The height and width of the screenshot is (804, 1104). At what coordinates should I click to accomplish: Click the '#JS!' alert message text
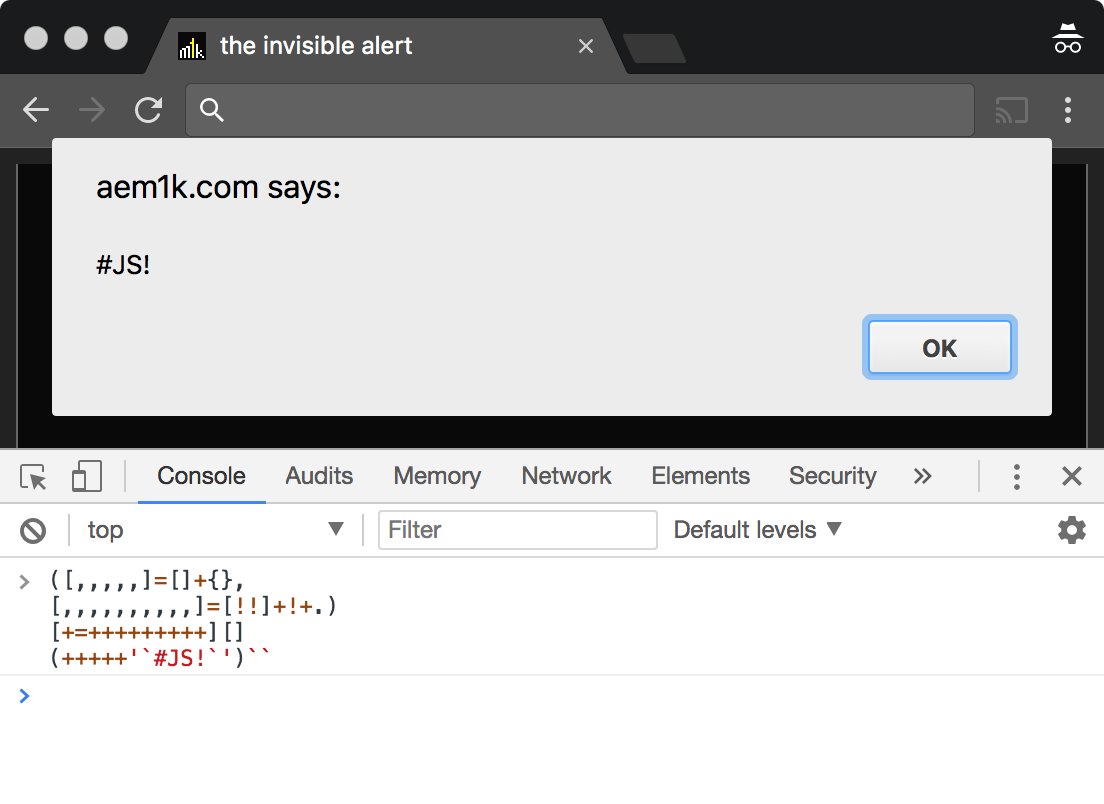(x=123, y=265)
